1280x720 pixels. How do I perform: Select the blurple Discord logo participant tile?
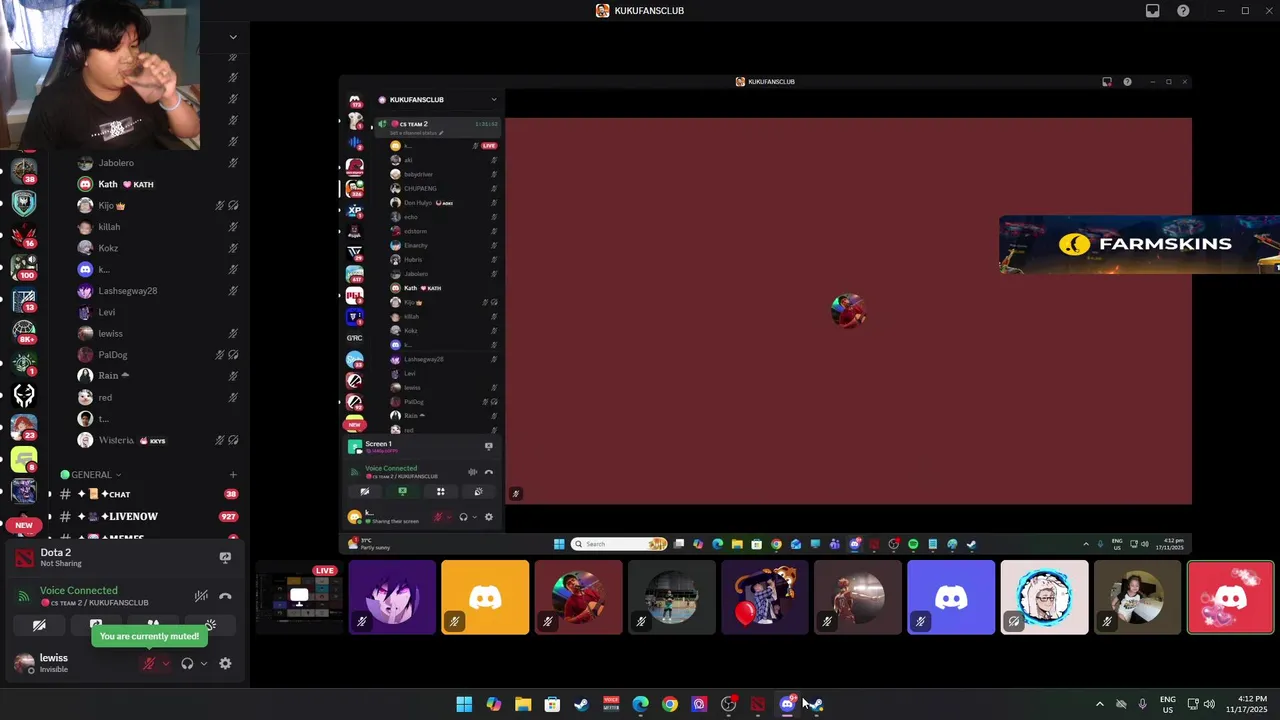(951, 598)
